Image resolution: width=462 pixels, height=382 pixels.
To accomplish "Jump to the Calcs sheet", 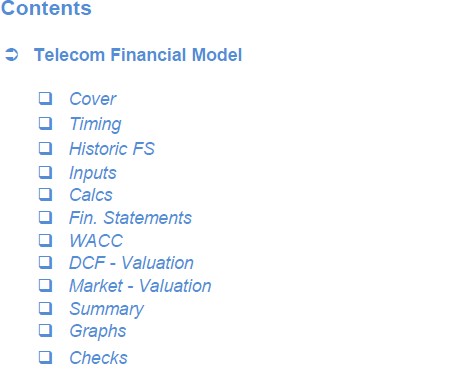I will click(x=91, y=195).
